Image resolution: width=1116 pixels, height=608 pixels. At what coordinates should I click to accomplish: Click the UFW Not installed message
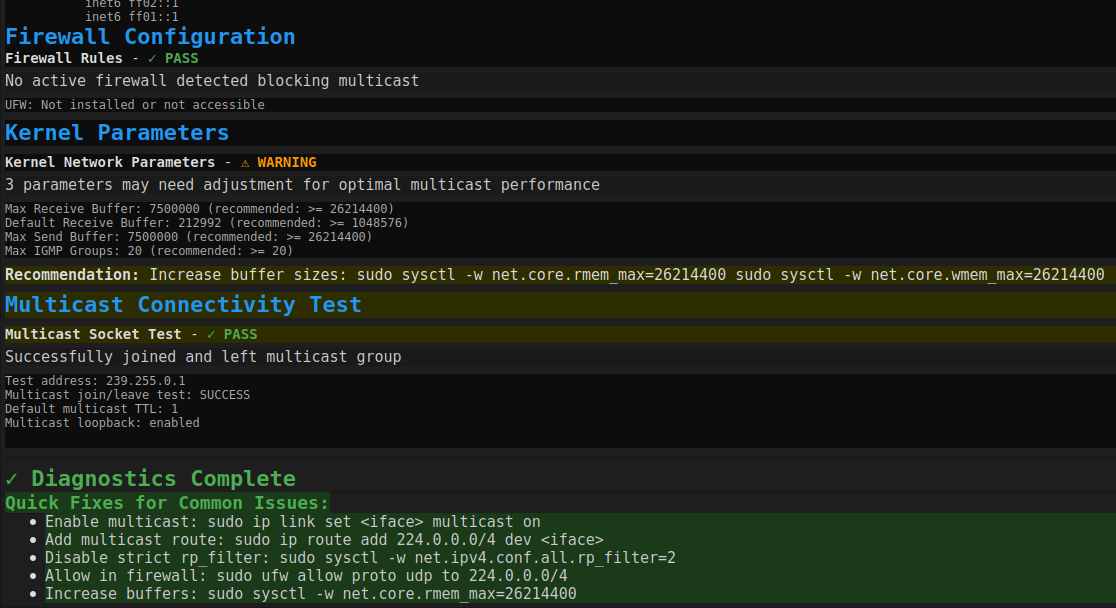click(x=135, y=105)
